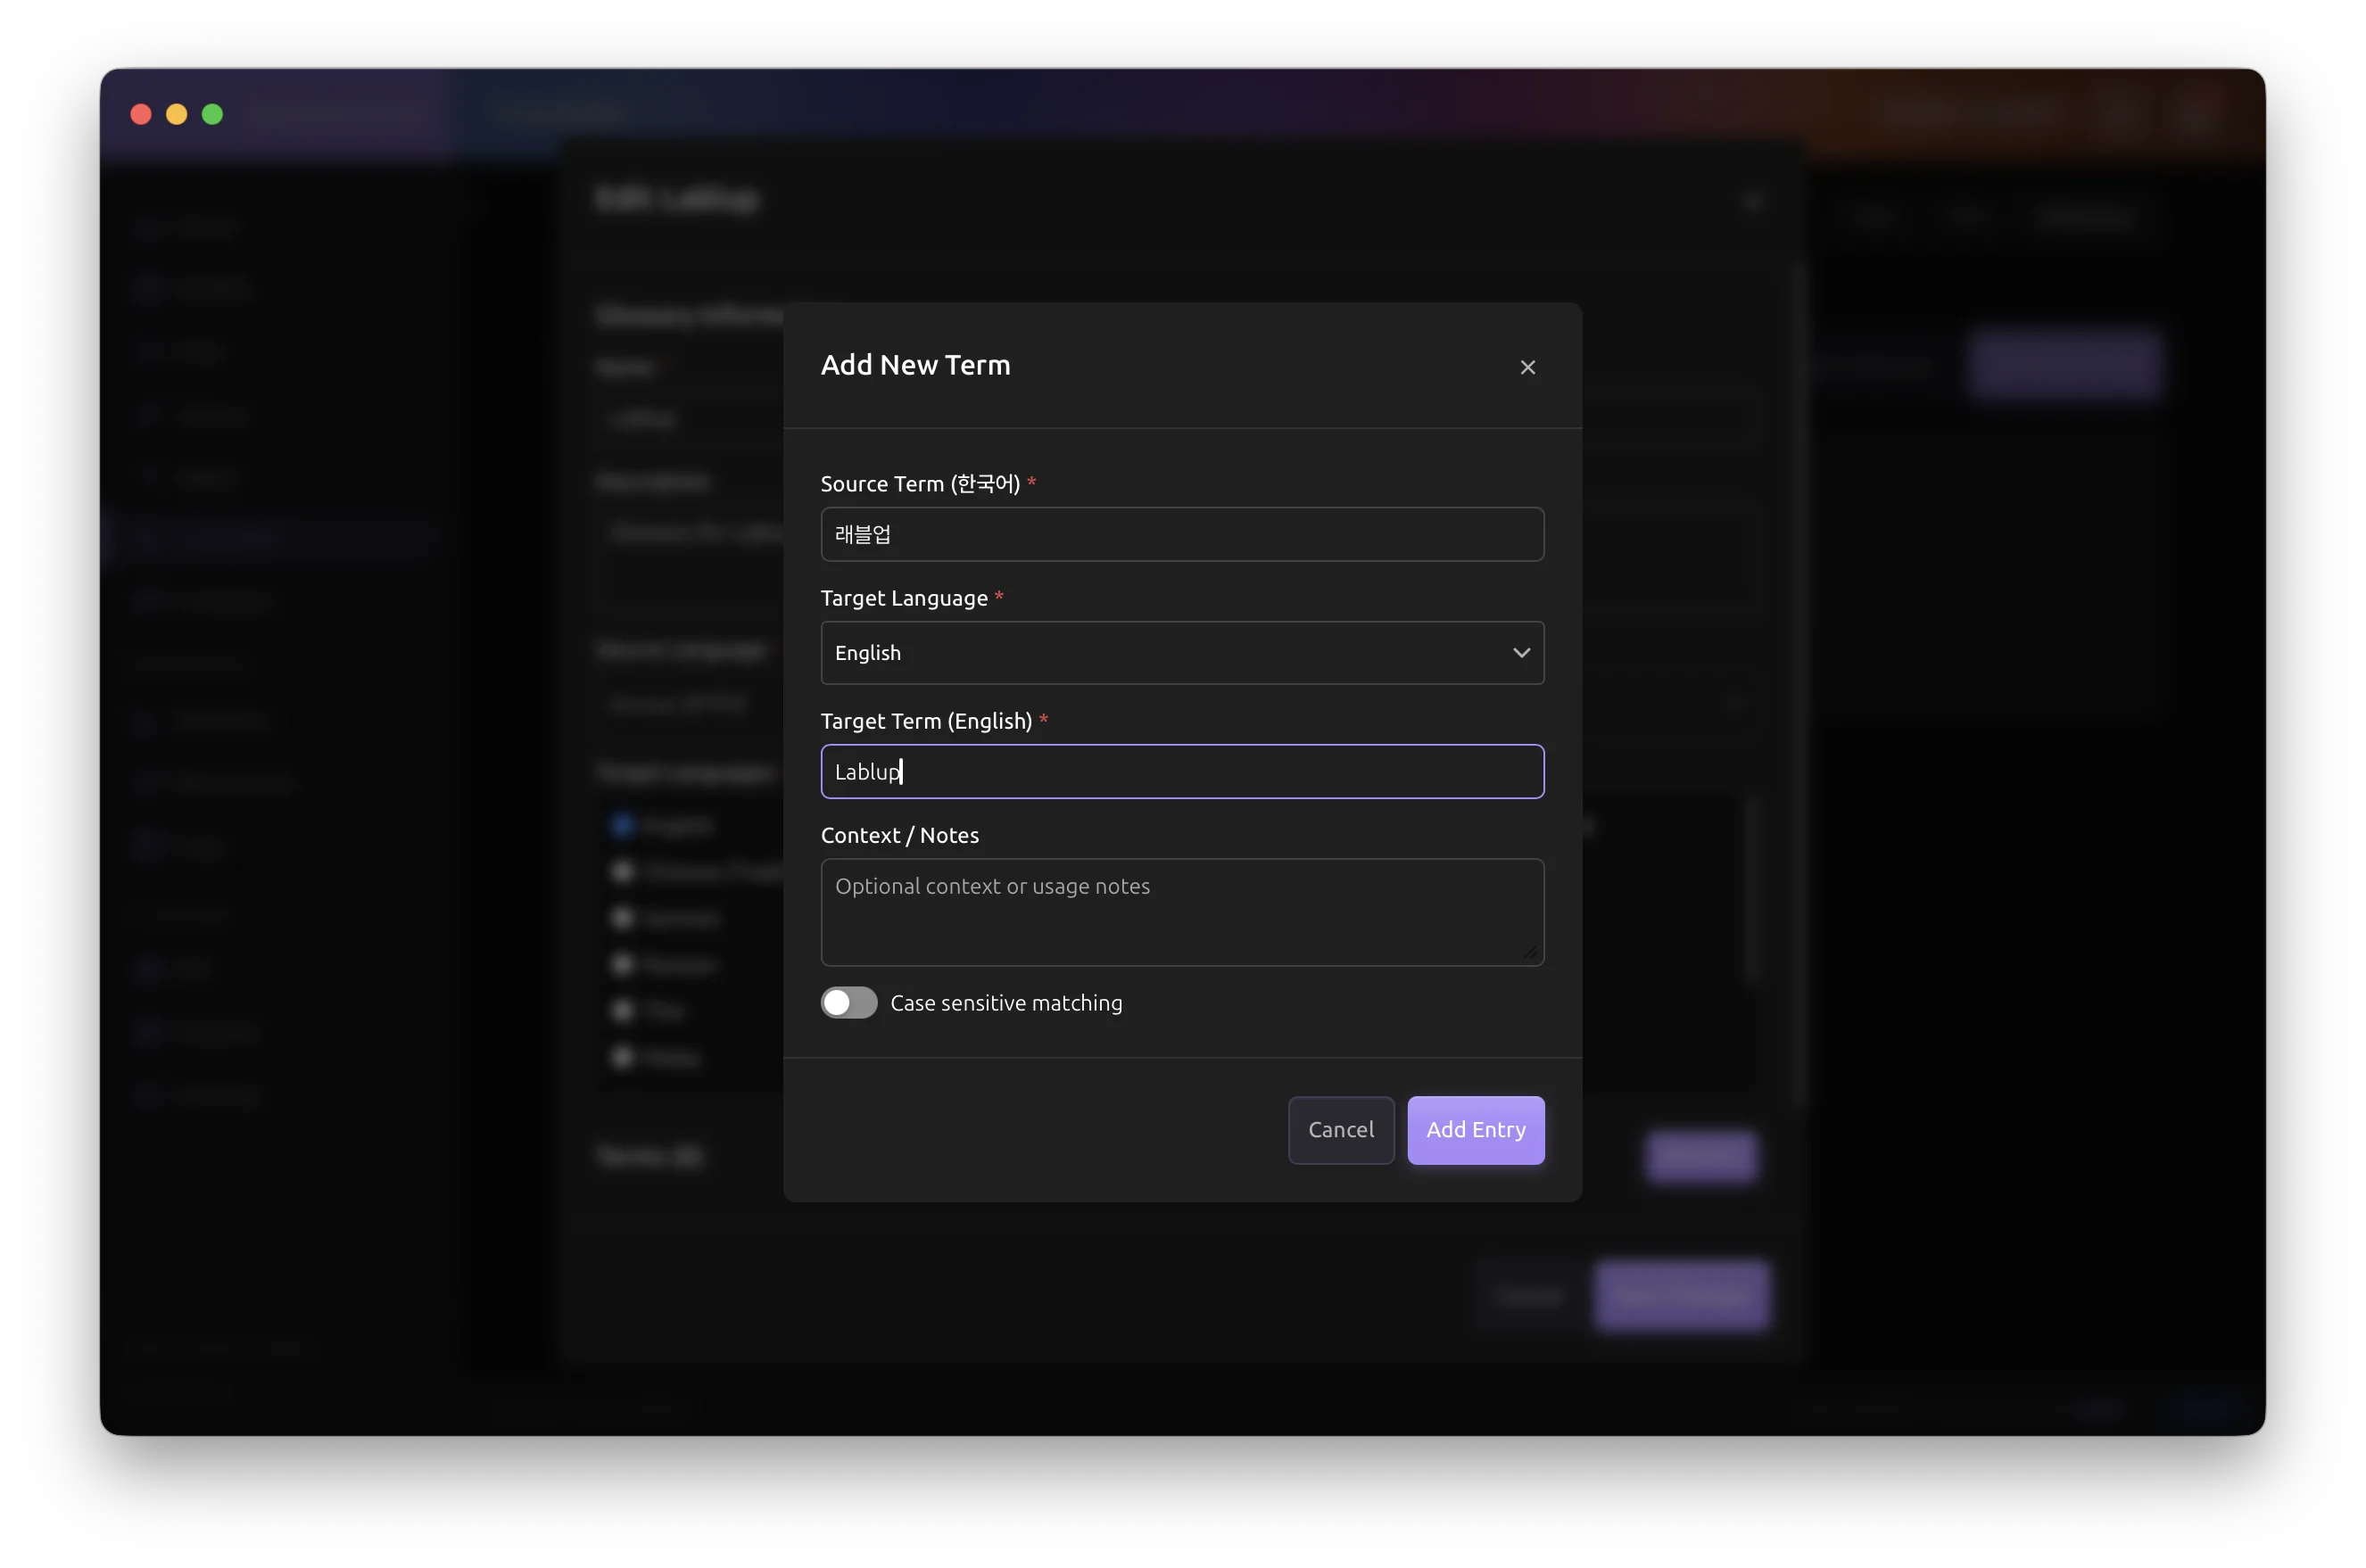Close the Add New Term dialog
Image resolution: width=2366 pixels, height=1568 pixels.
point(1527,367)
